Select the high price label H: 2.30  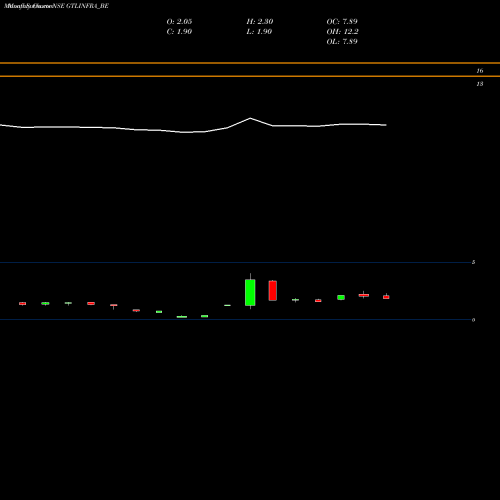click(260, 22)
